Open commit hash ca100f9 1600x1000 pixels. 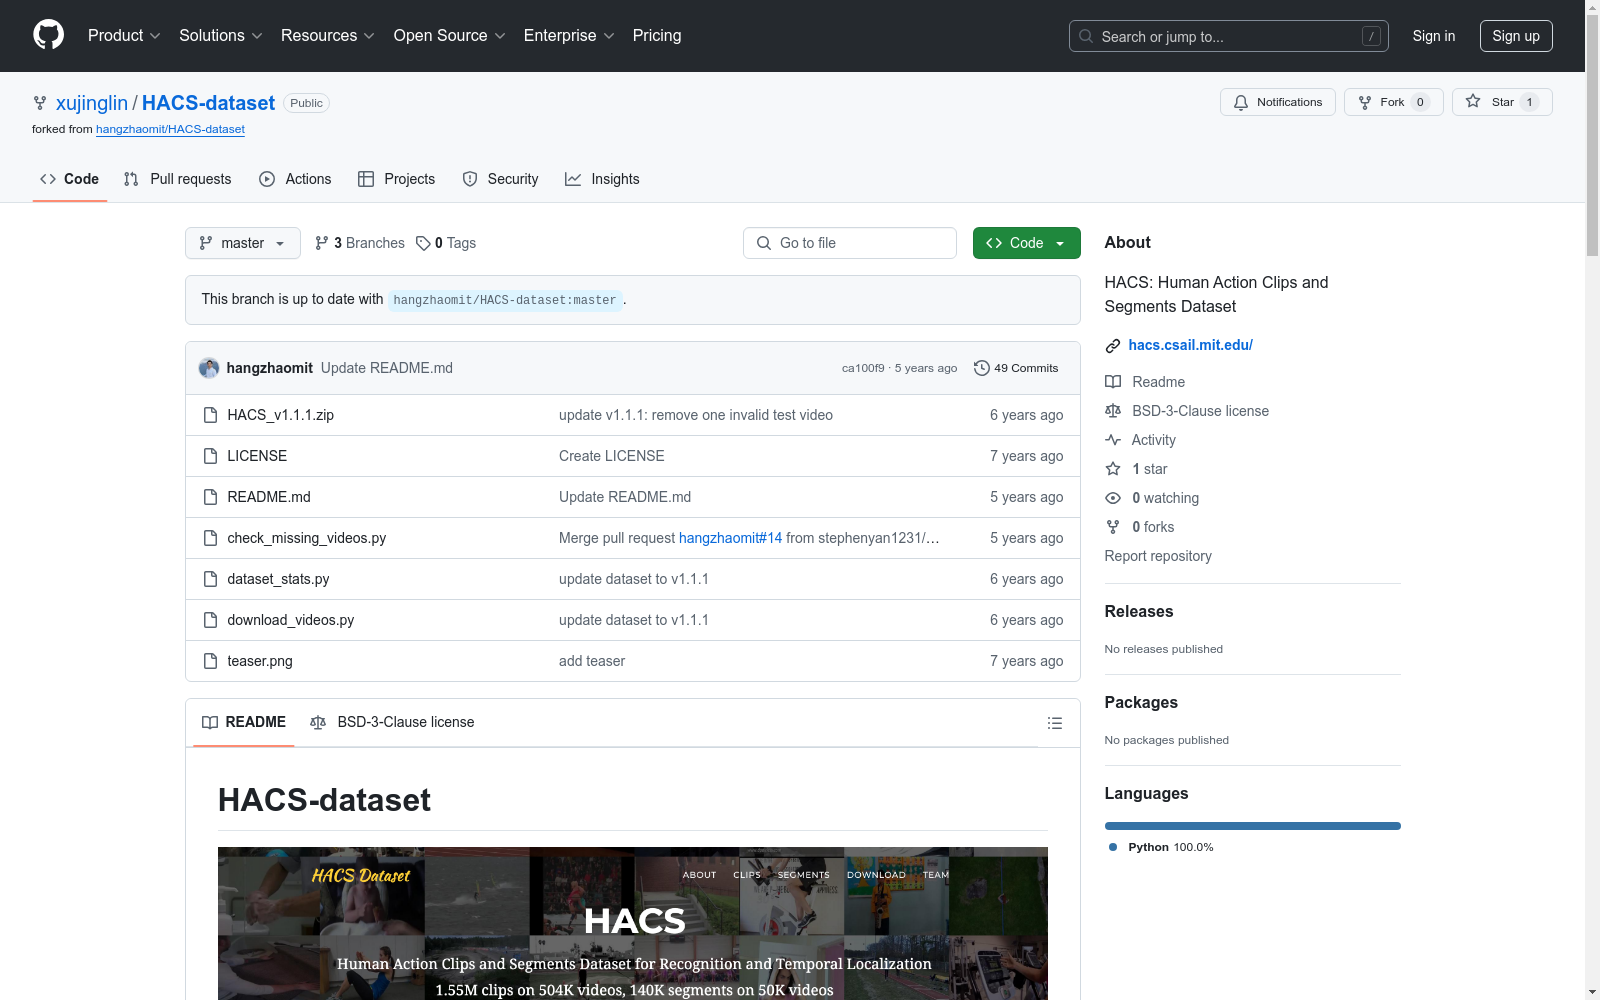tap(863, 368)
